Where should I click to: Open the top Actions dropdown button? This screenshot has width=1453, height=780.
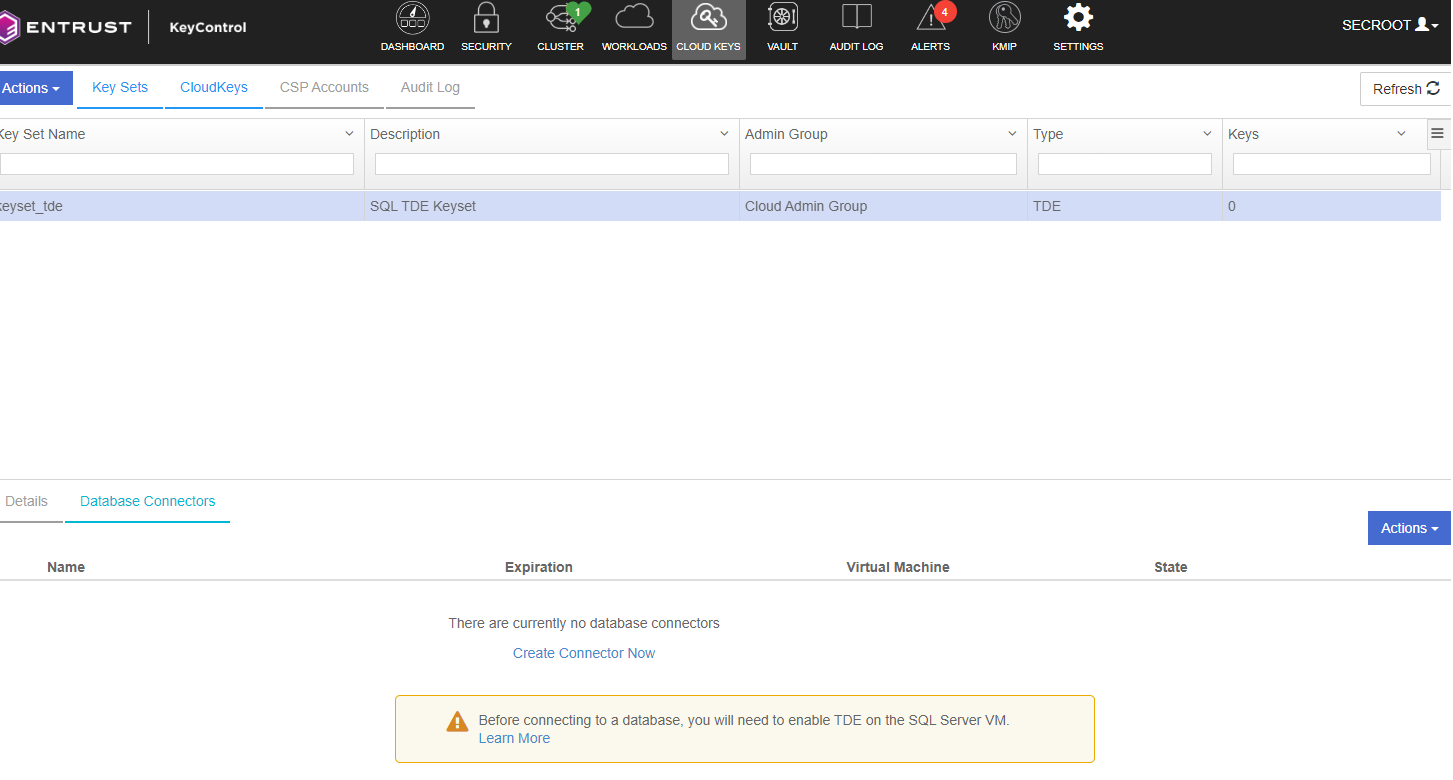[x=34, y=88]
